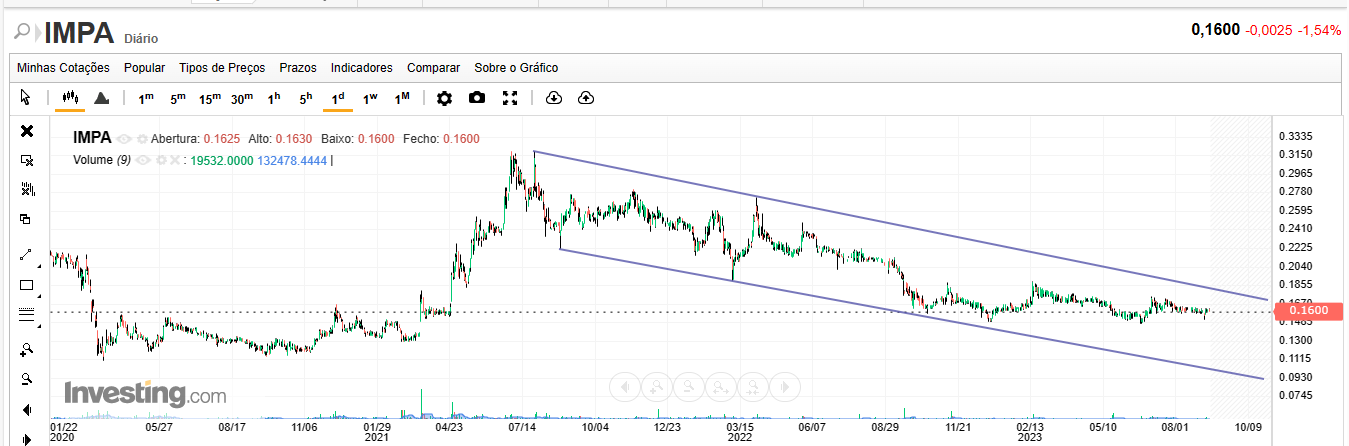The width and height of the screenshot is (1349, 446).
Task: Open Sobre o Gráfico menu
Action: click(x=516, y=68)
